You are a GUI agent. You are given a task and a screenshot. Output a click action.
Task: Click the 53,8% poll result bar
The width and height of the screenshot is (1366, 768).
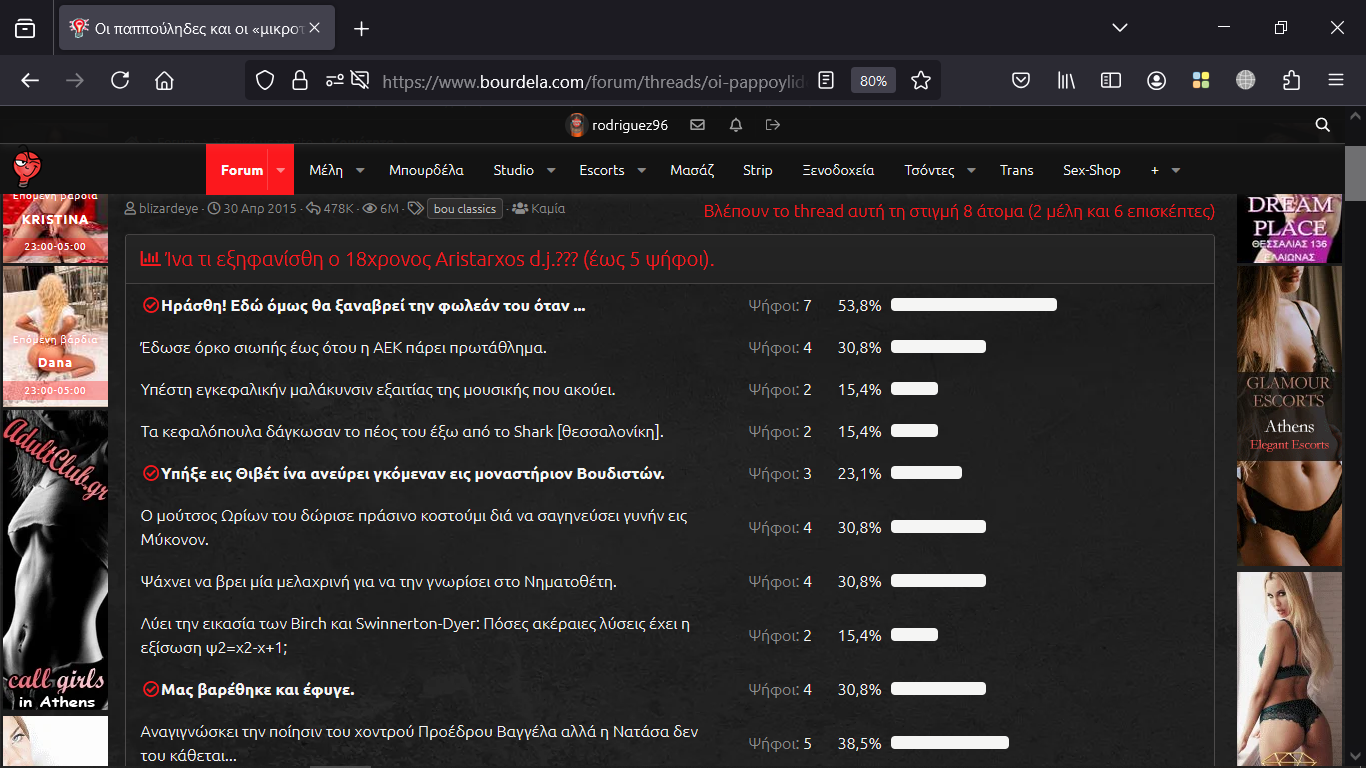point(974,305)
